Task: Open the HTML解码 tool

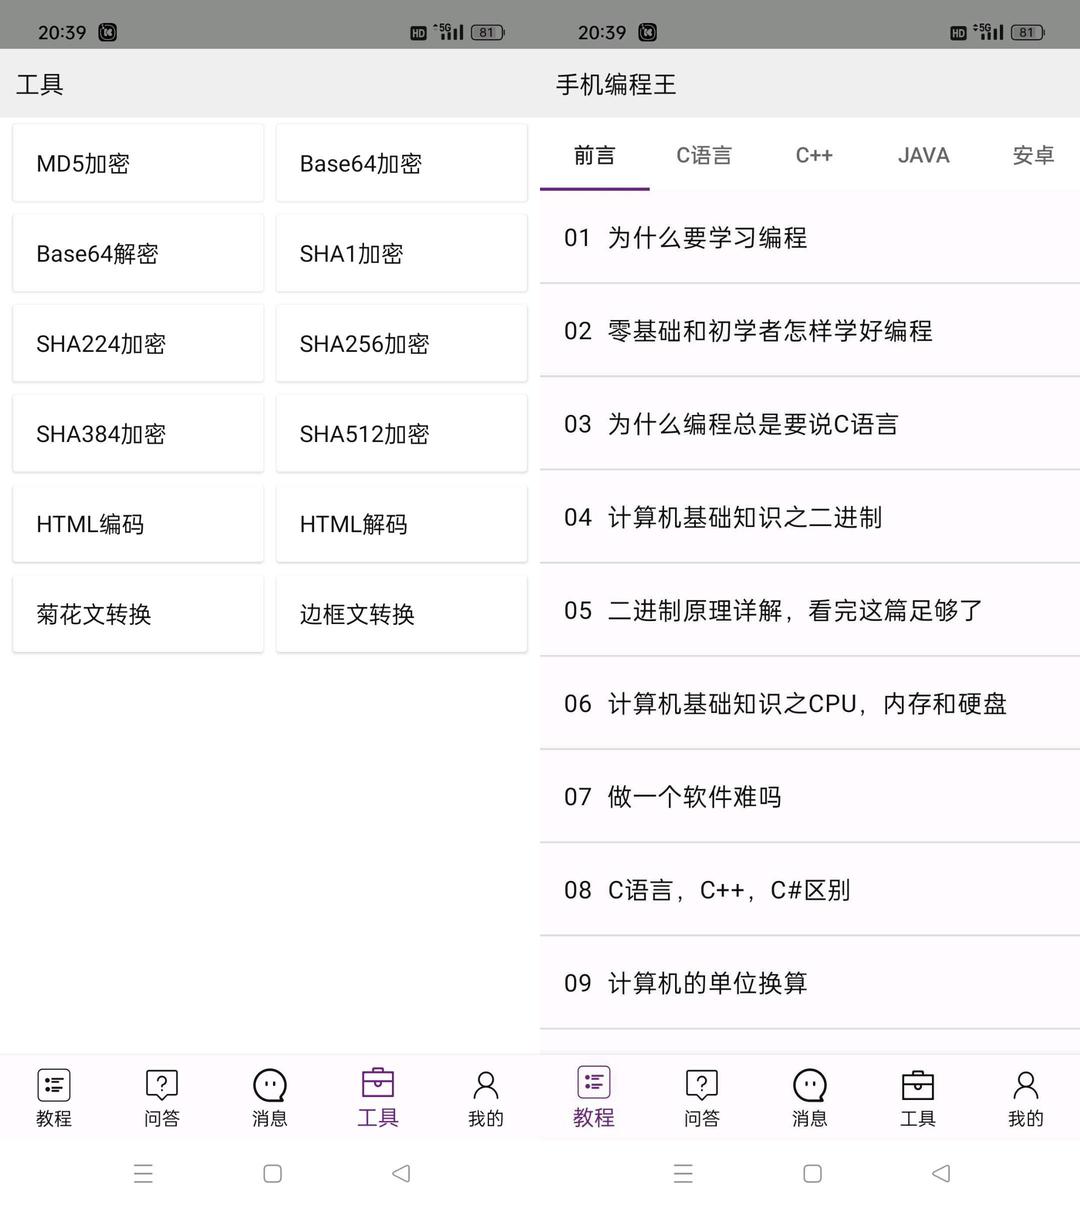Action: [401, 523]
